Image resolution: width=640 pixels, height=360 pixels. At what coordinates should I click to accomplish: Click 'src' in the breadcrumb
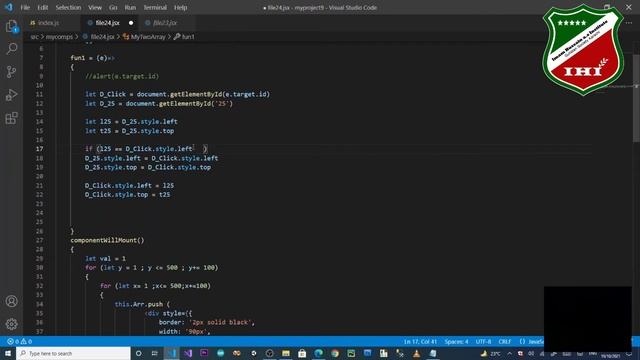[34, 37]
